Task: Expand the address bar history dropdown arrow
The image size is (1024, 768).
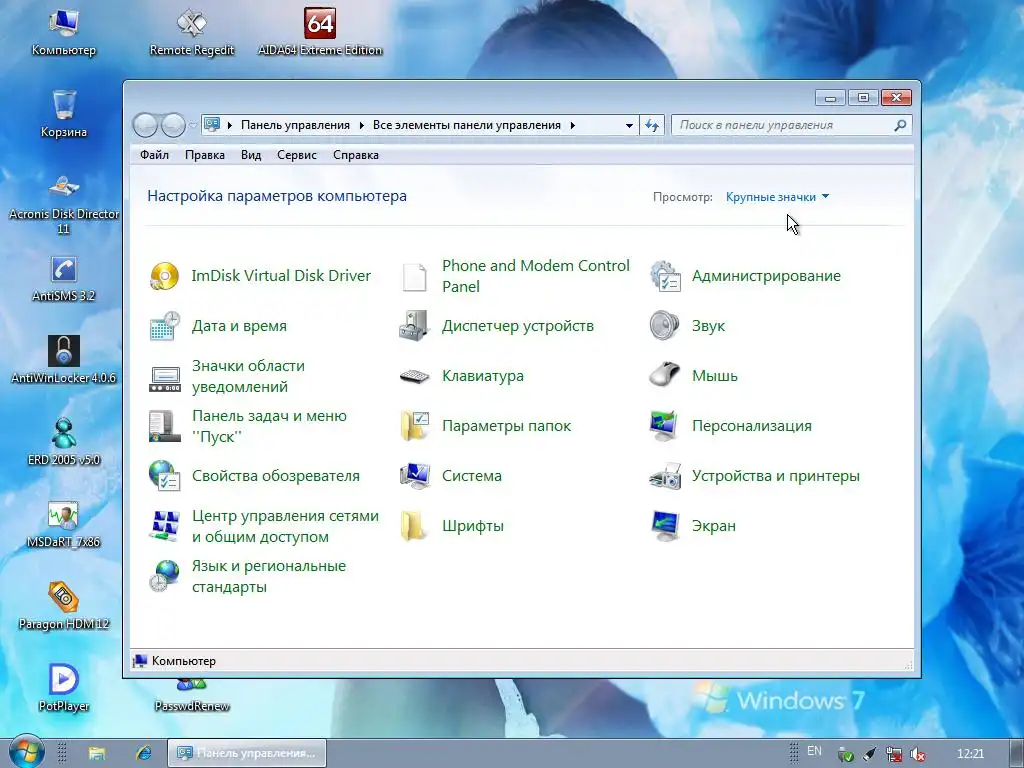Action: (629, 125)
